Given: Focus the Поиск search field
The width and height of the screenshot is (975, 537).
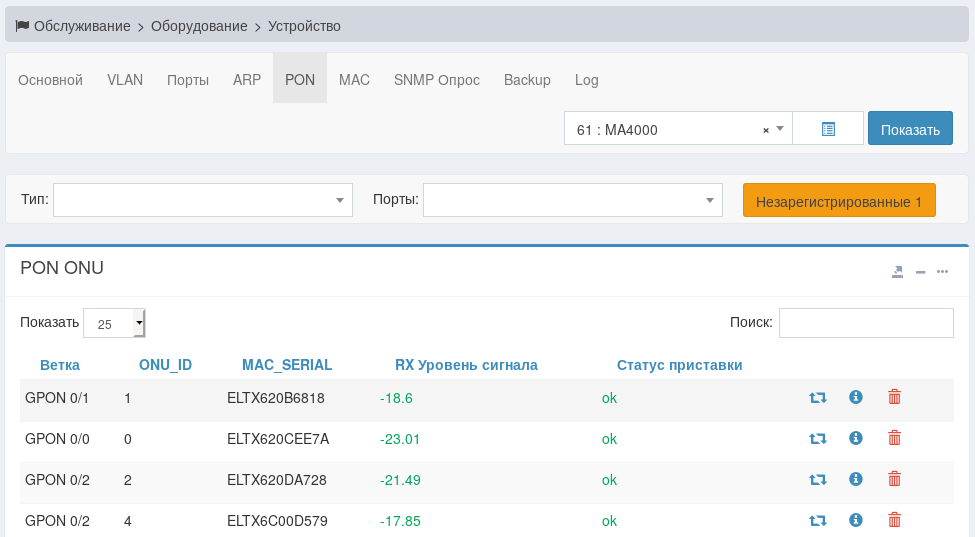Looking at the screenshot, I should pyautogui.click(x=865, y=323).
